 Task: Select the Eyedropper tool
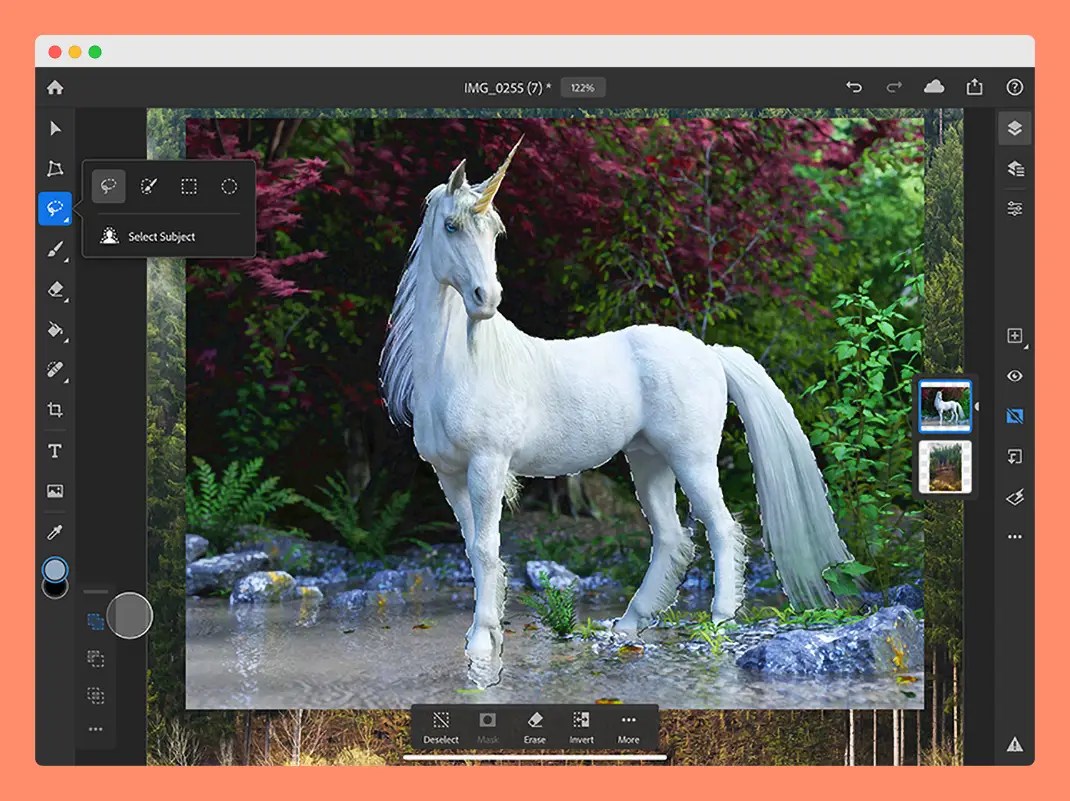[x=56, y=530]
